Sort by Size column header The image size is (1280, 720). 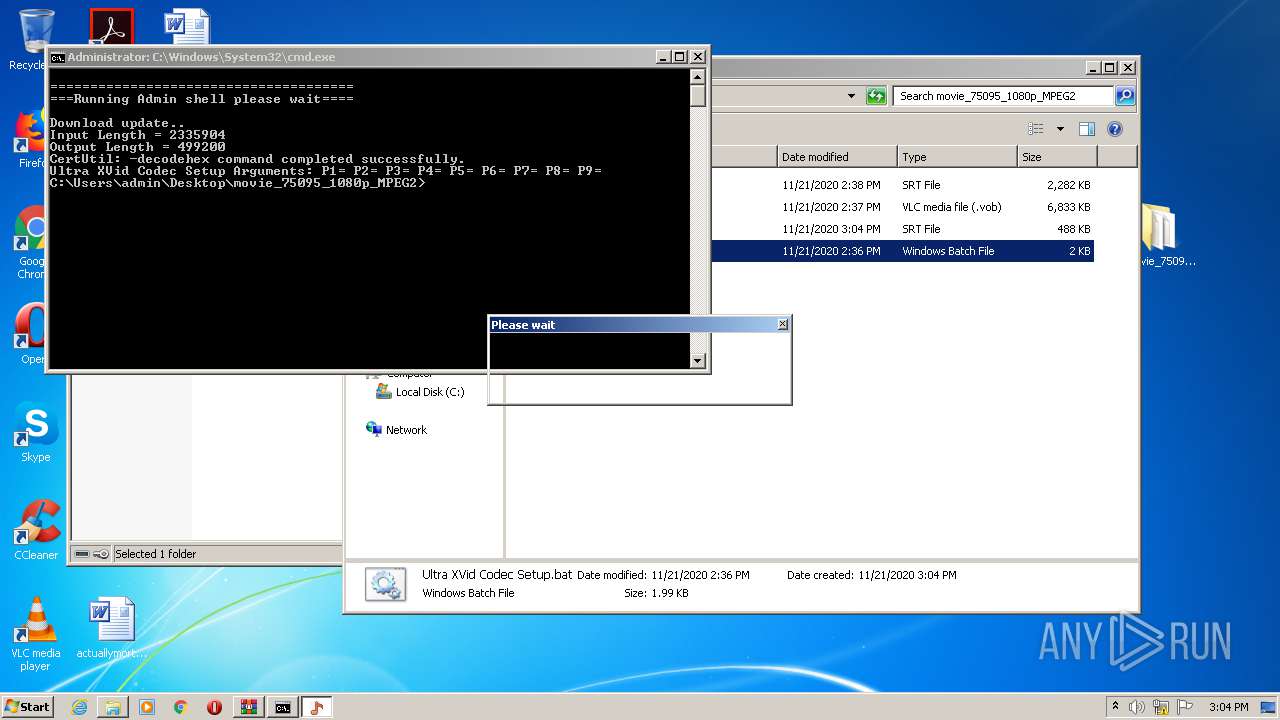coord(1057,157)
